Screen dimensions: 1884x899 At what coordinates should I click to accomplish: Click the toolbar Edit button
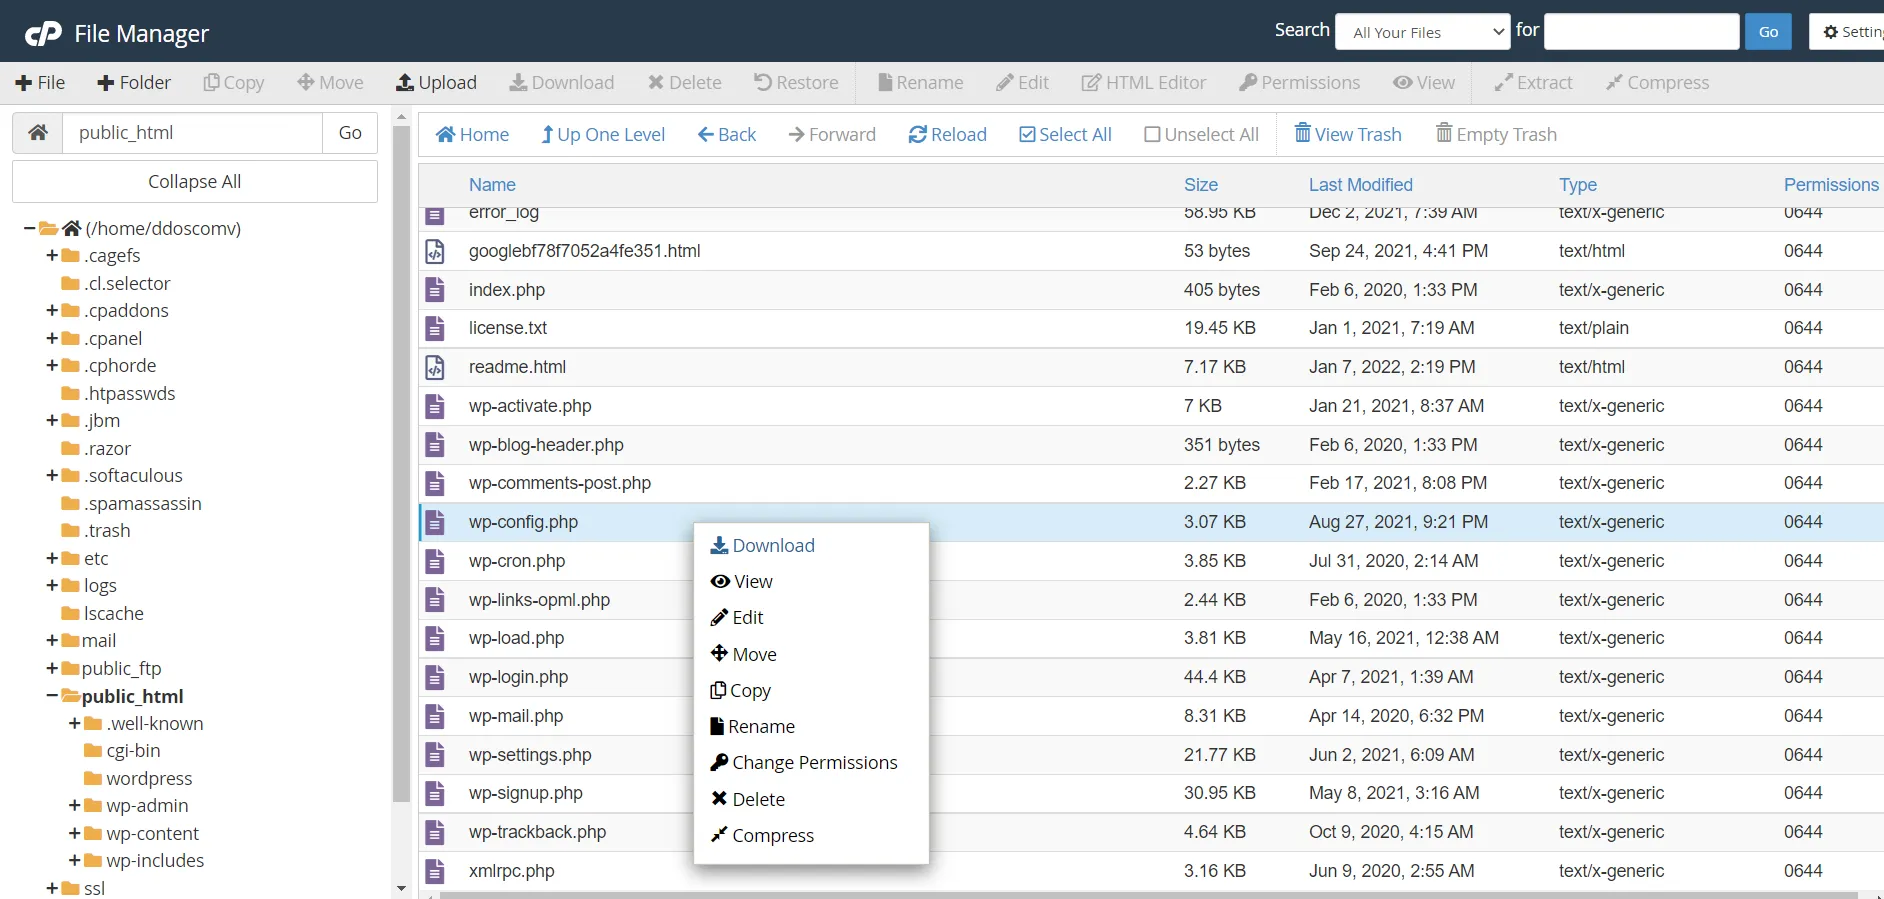[x=1023, y=82]
